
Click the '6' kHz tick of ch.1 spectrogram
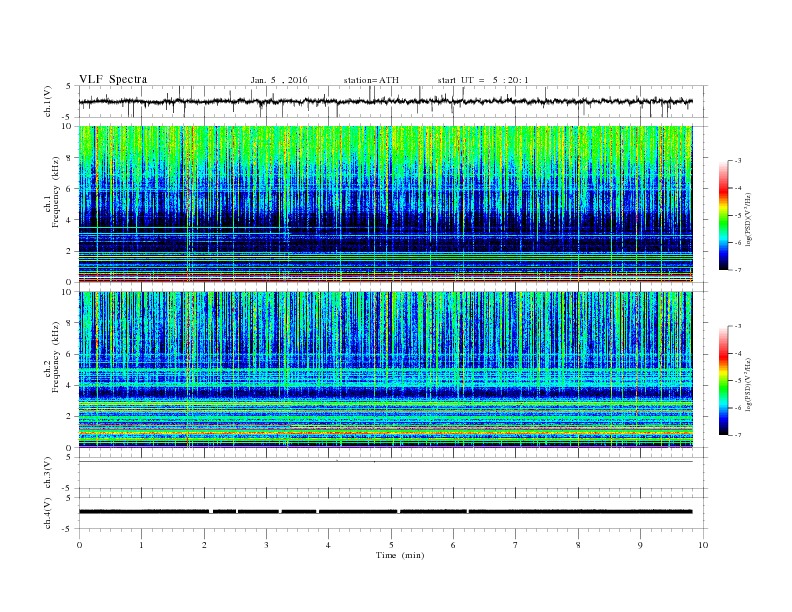click(x=70, y=189)
